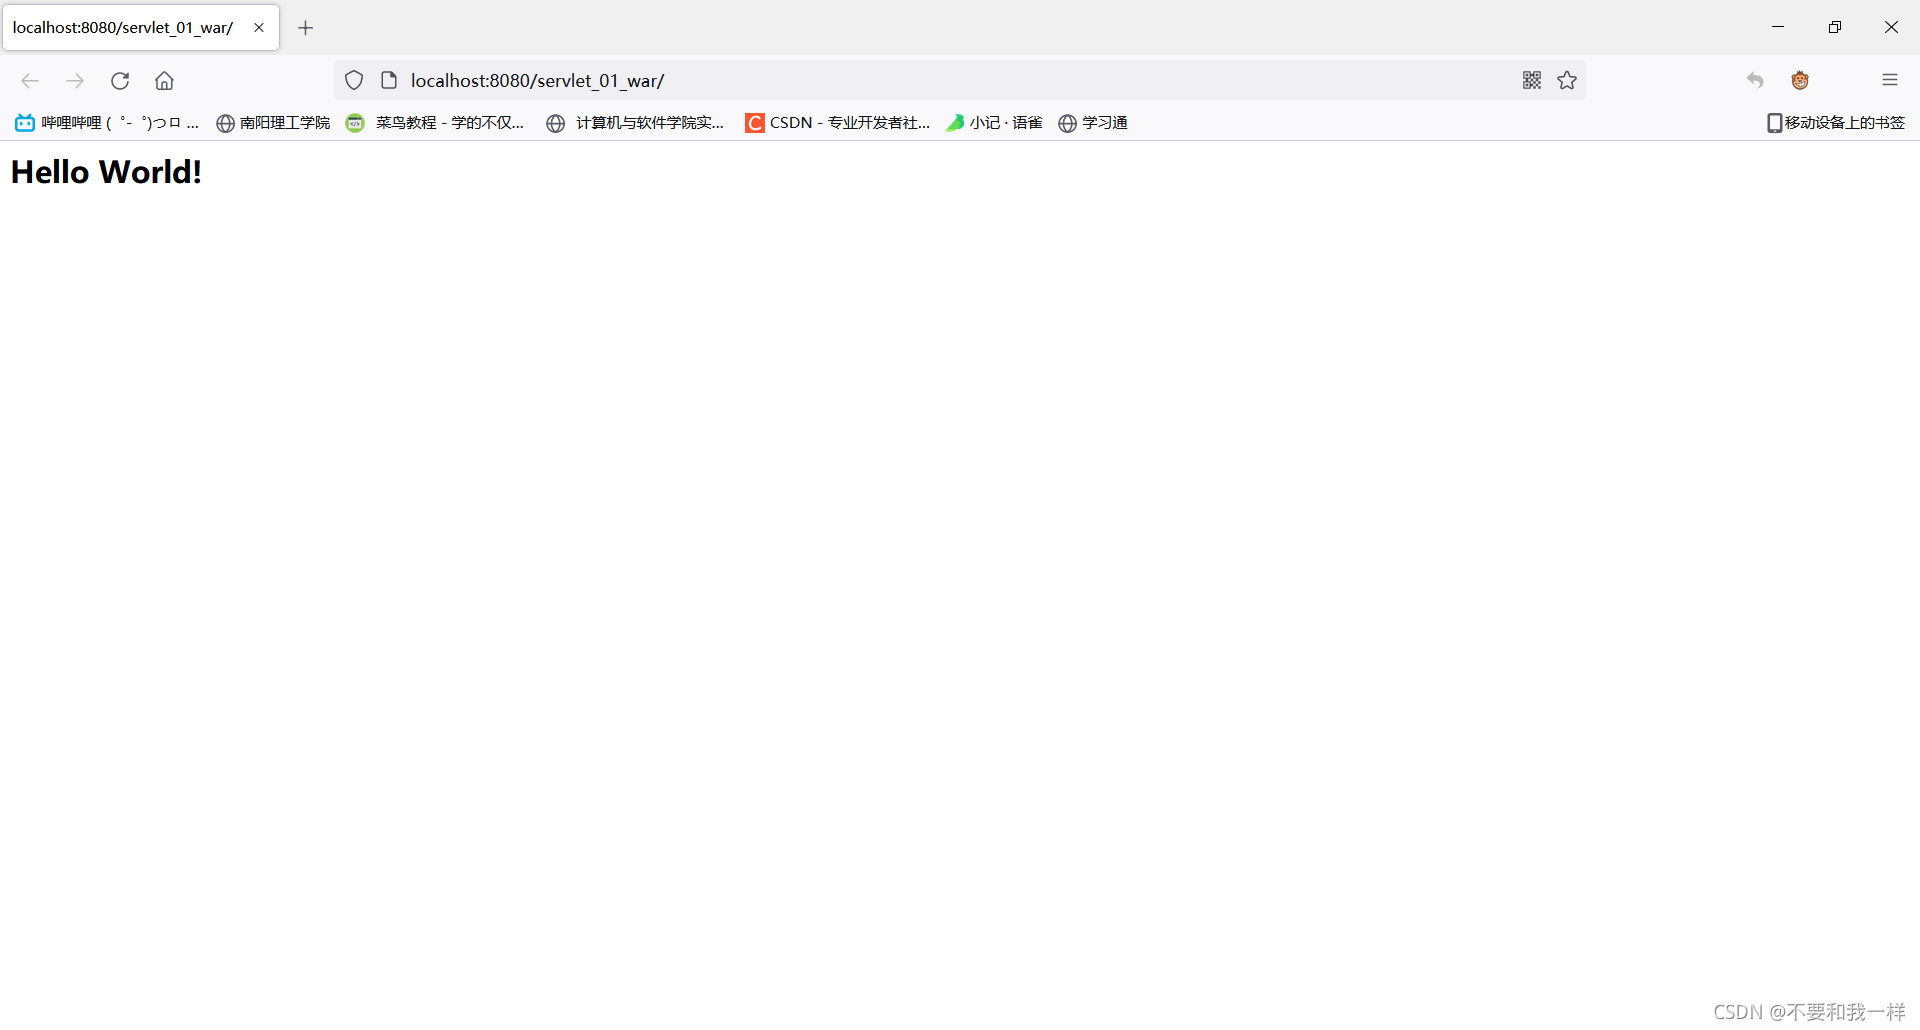Click the forward navigation arrow

click(75, 81)
